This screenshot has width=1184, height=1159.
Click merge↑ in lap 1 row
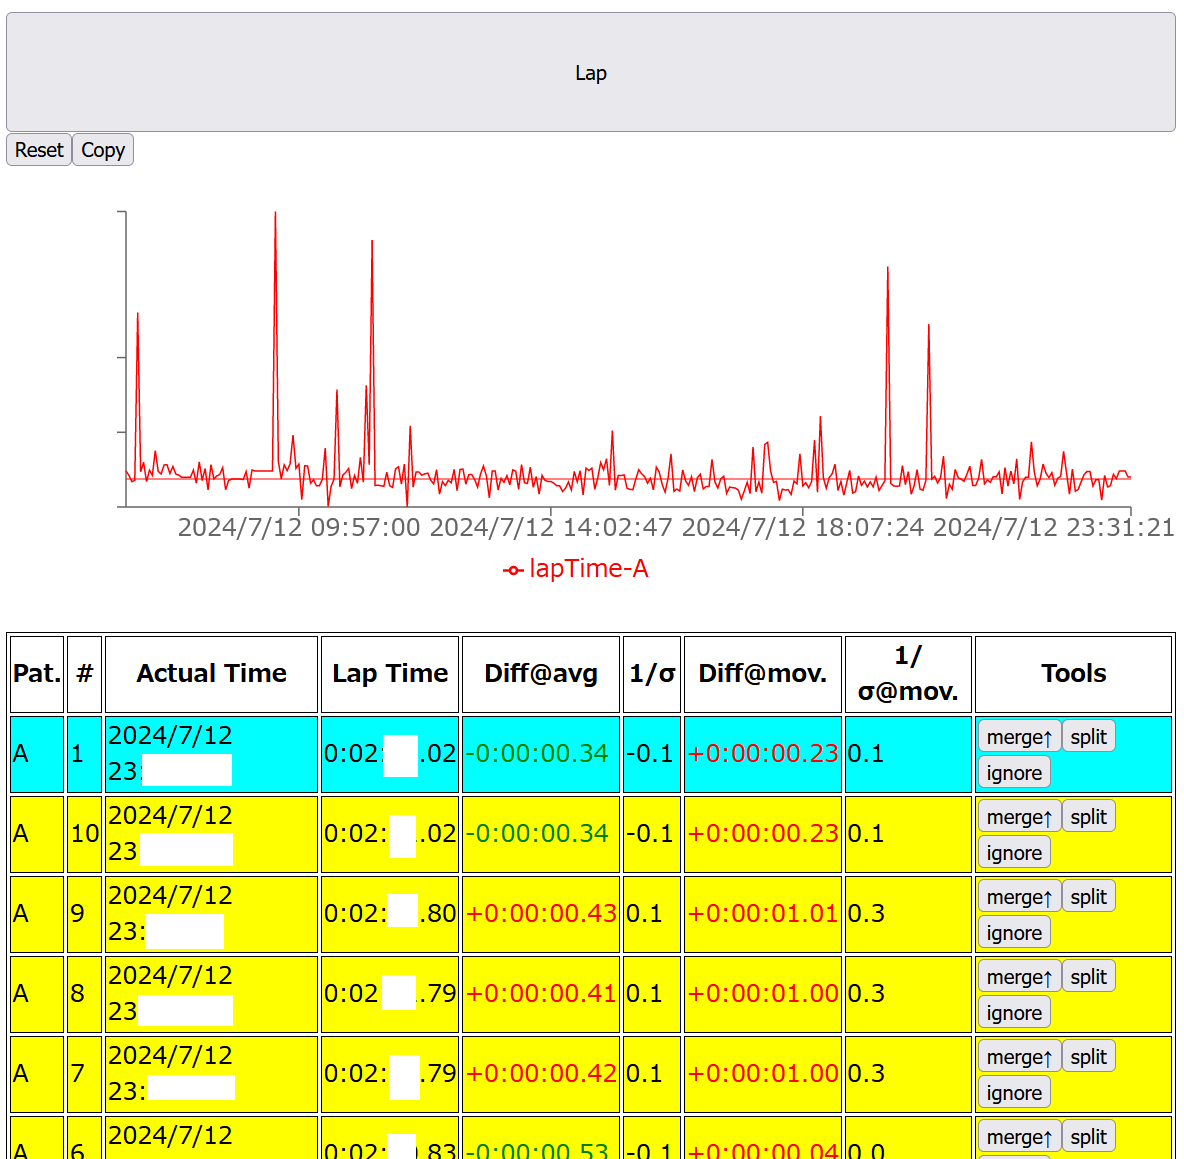tap(1018, 737)
